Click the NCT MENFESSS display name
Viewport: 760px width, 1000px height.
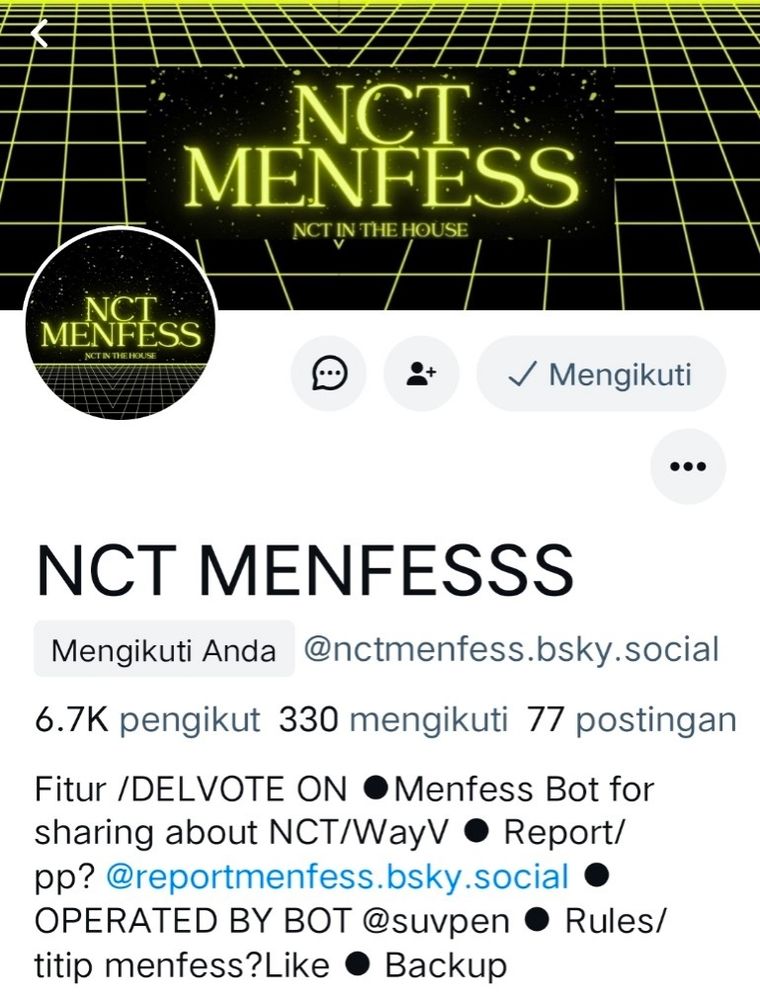(x=305, y=570)
